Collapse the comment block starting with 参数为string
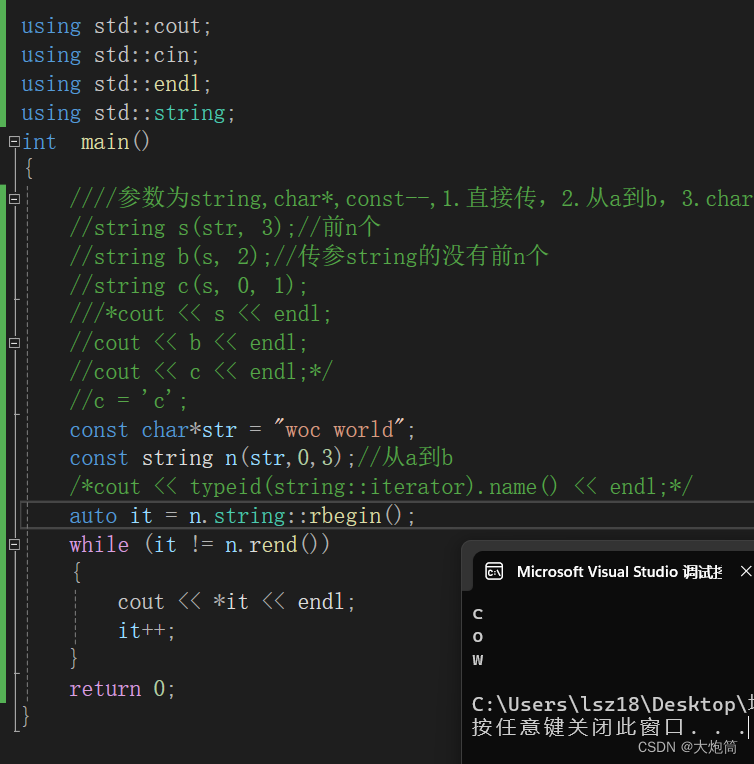754x764 pixels. click(x=14, y=199)
